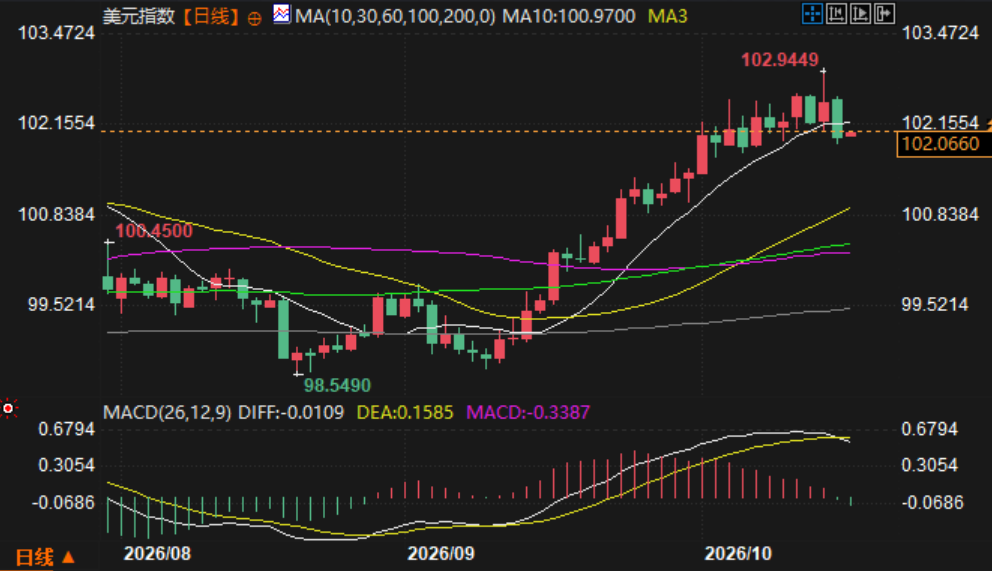
Task: Click the left axis value 102.1554
Action: click(56, 122)
